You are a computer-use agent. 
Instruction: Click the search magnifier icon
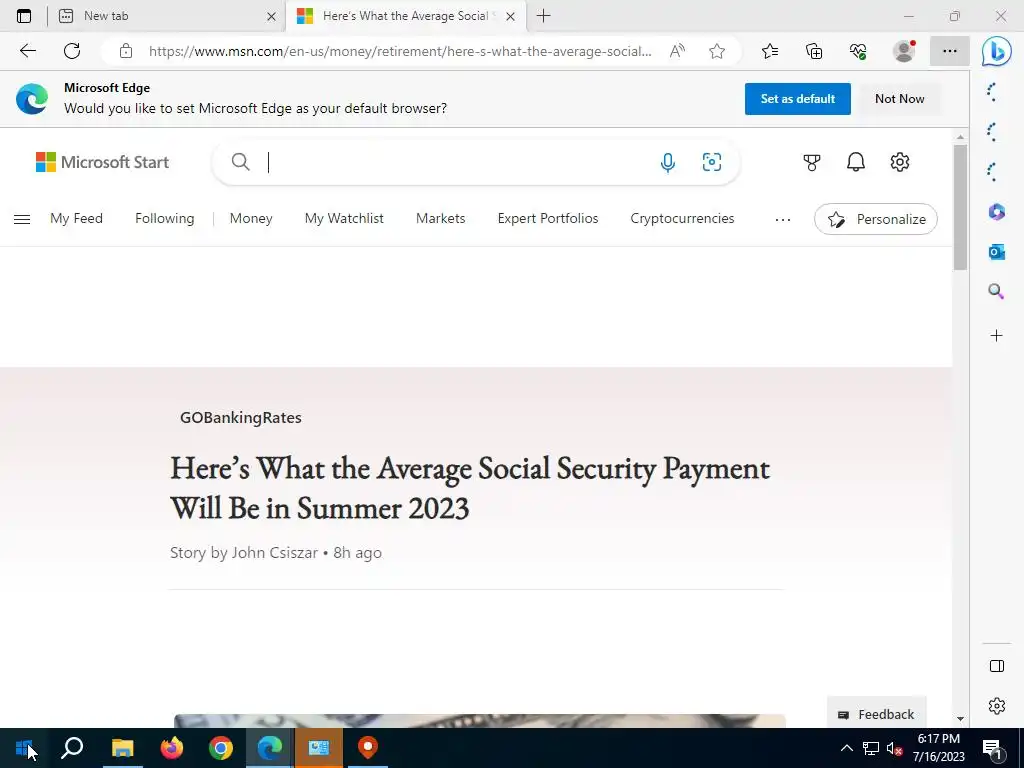pos(240,161)
